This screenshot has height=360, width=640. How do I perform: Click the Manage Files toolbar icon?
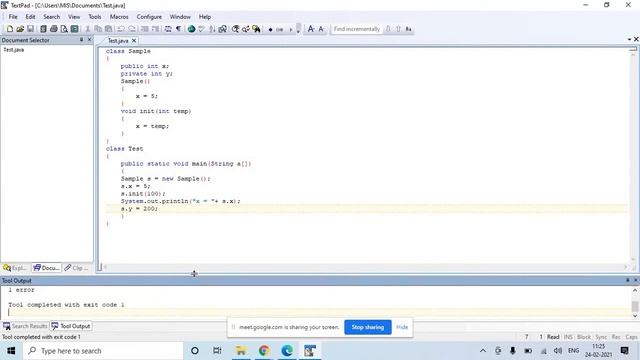pyautogui.click(x=43, y=29)
